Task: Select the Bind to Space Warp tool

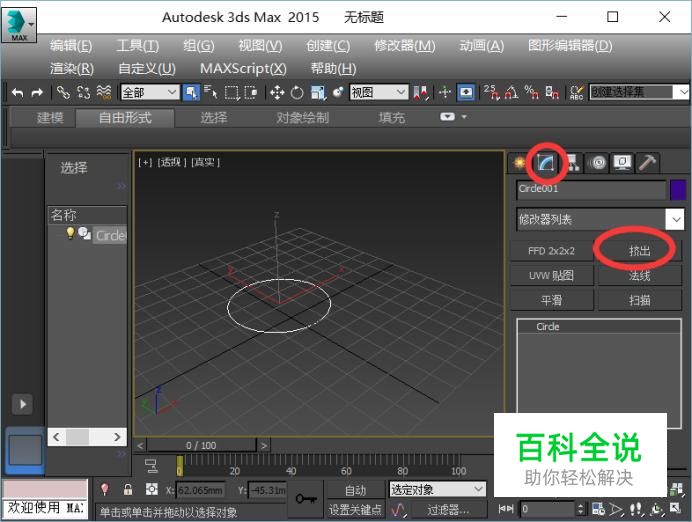Action: [x=104, y=93]
